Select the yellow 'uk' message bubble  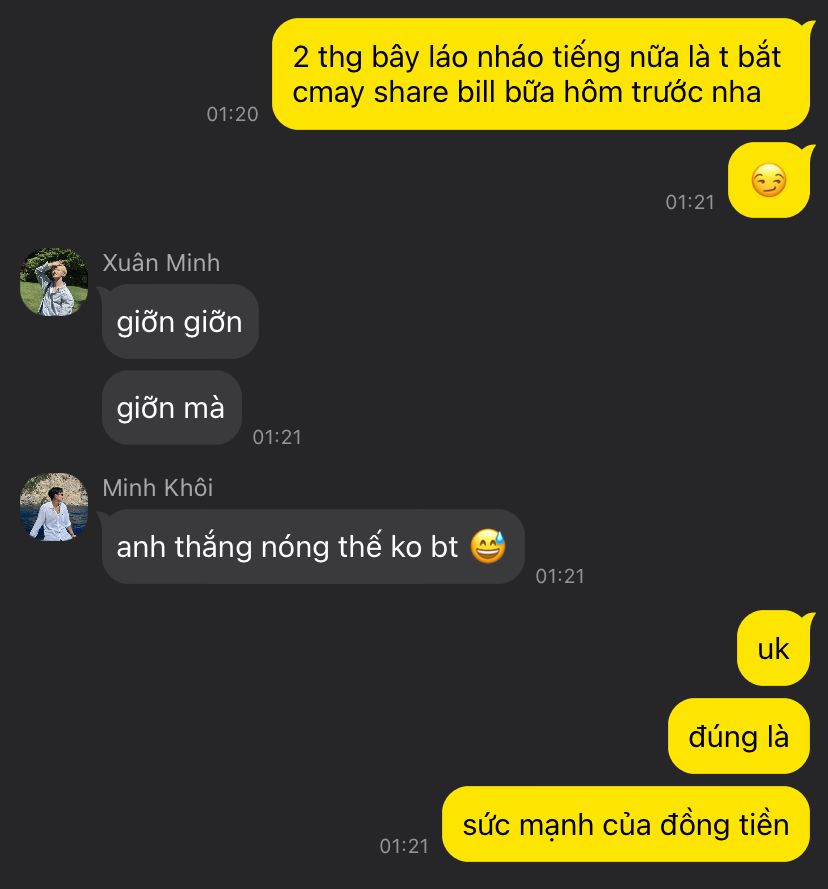click(x=774, y=648)
